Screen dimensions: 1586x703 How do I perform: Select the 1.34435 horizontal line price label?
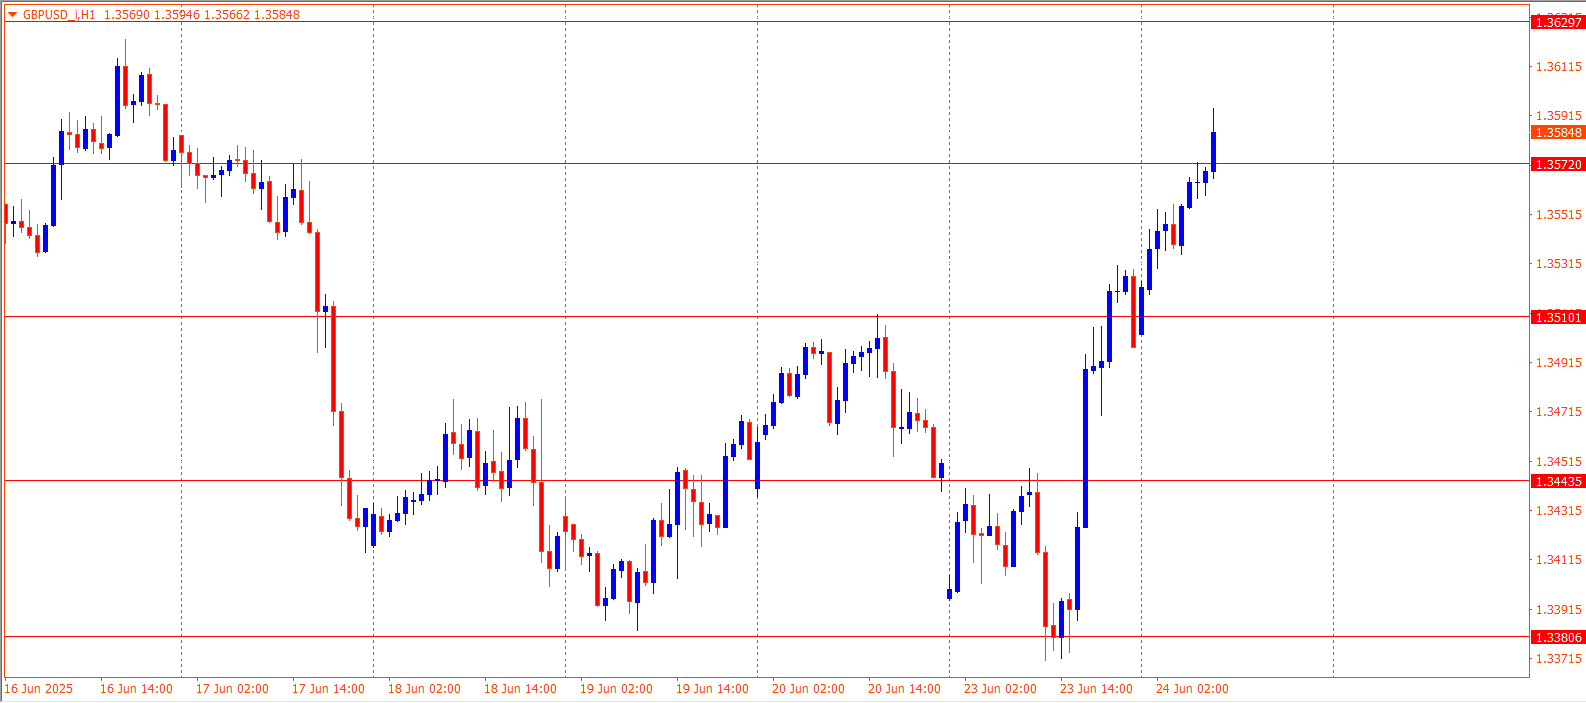coord(1558,481)
